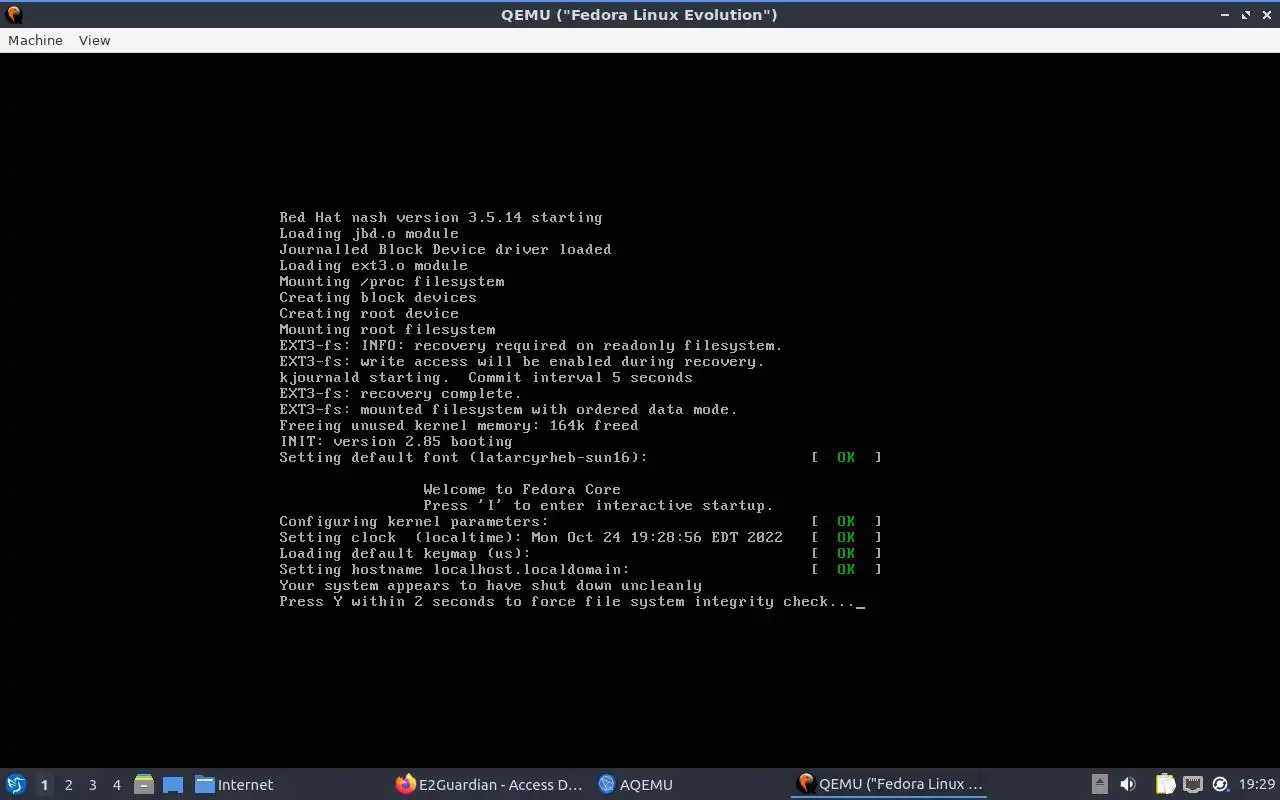This screenshot has width=1280, height=800.
Task: Select QEMU Fedora Linux taskbar entry
Action: point(889,784)
